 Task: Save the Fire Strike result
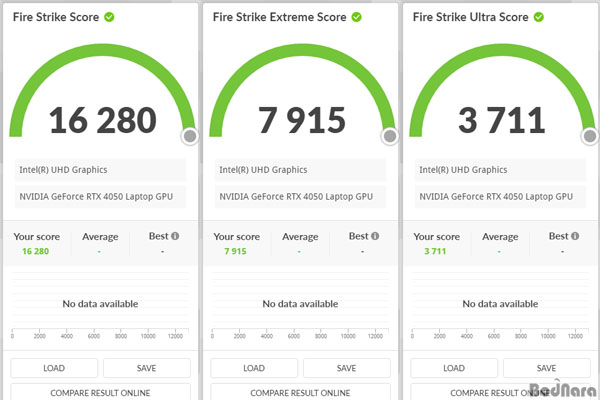[x=147, y=368]
